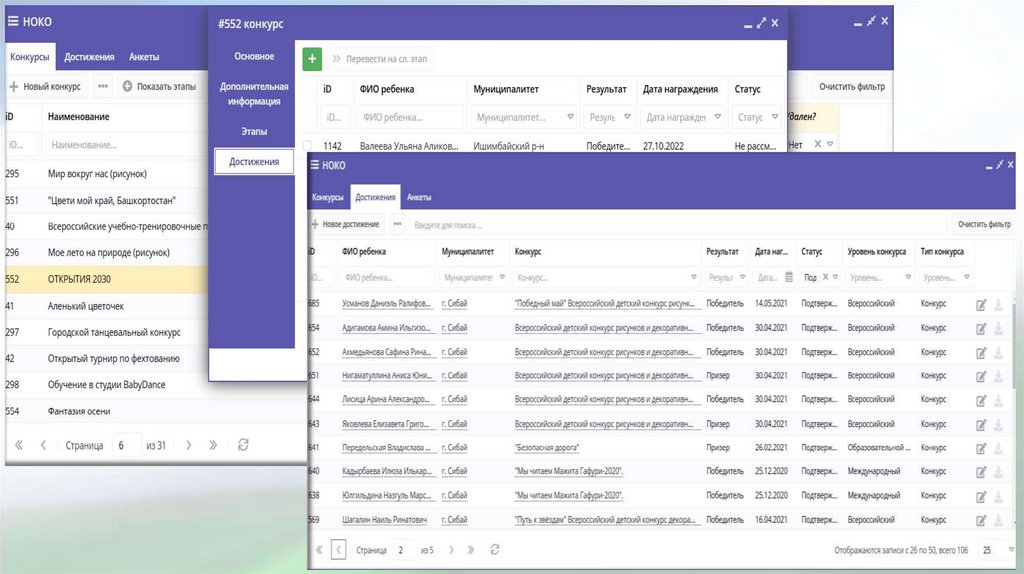Download icon in Усманов Даниэль row
Viewport: 1024px width, 574px height.
[999, 305]
